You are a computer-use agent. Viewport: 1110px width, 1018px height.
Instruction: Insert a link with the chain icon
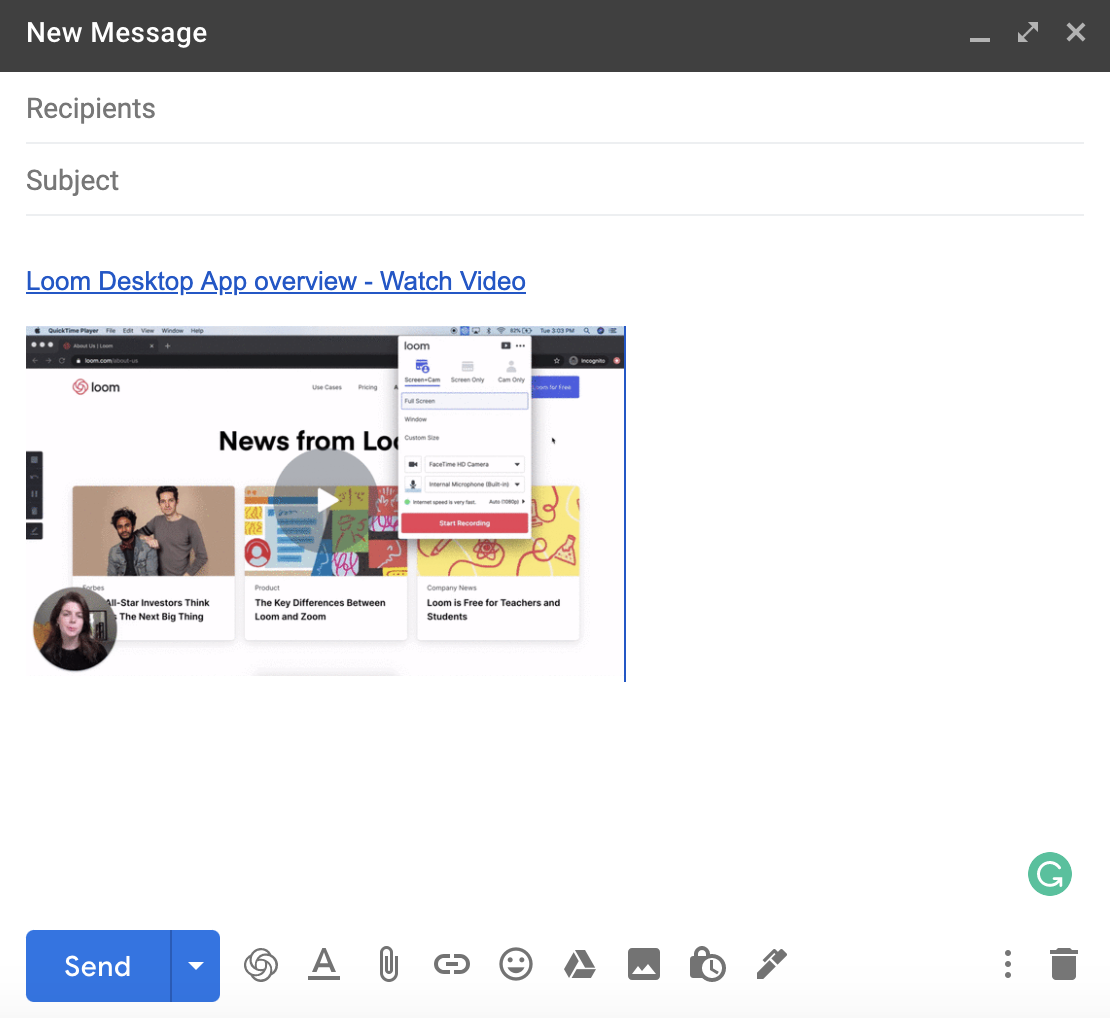point(452,964)
